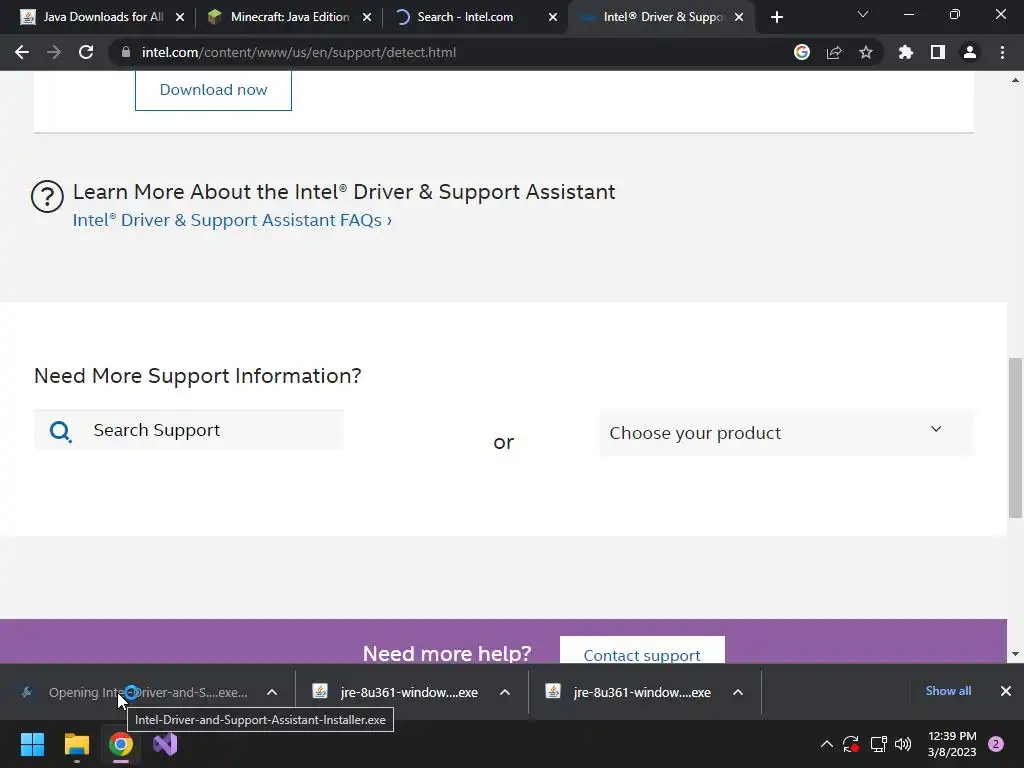This screenshot has width=1024, height=768.
Task: Expand the Choose your product dropdown
Action: pos(786,432)
